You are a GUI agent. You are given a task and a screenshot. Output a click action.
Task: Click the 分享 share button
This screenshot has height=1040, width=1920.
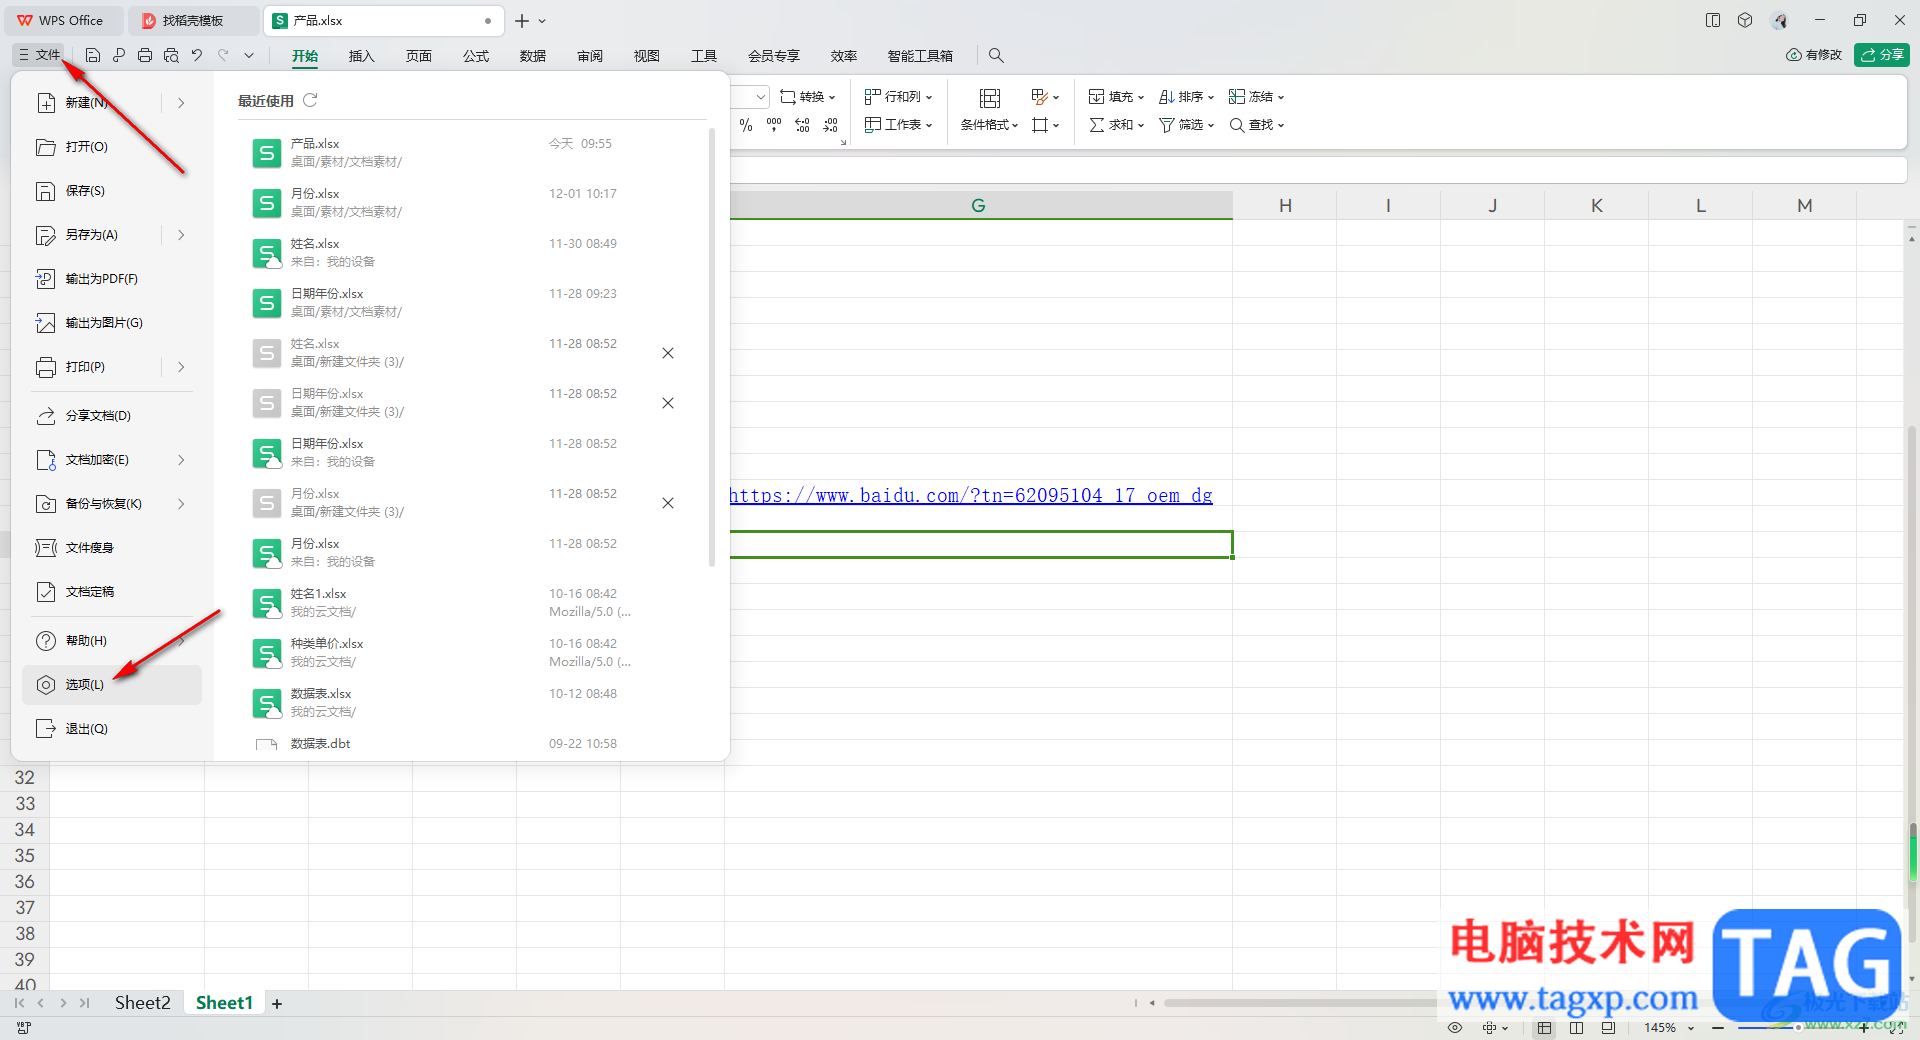(1882, 55)
